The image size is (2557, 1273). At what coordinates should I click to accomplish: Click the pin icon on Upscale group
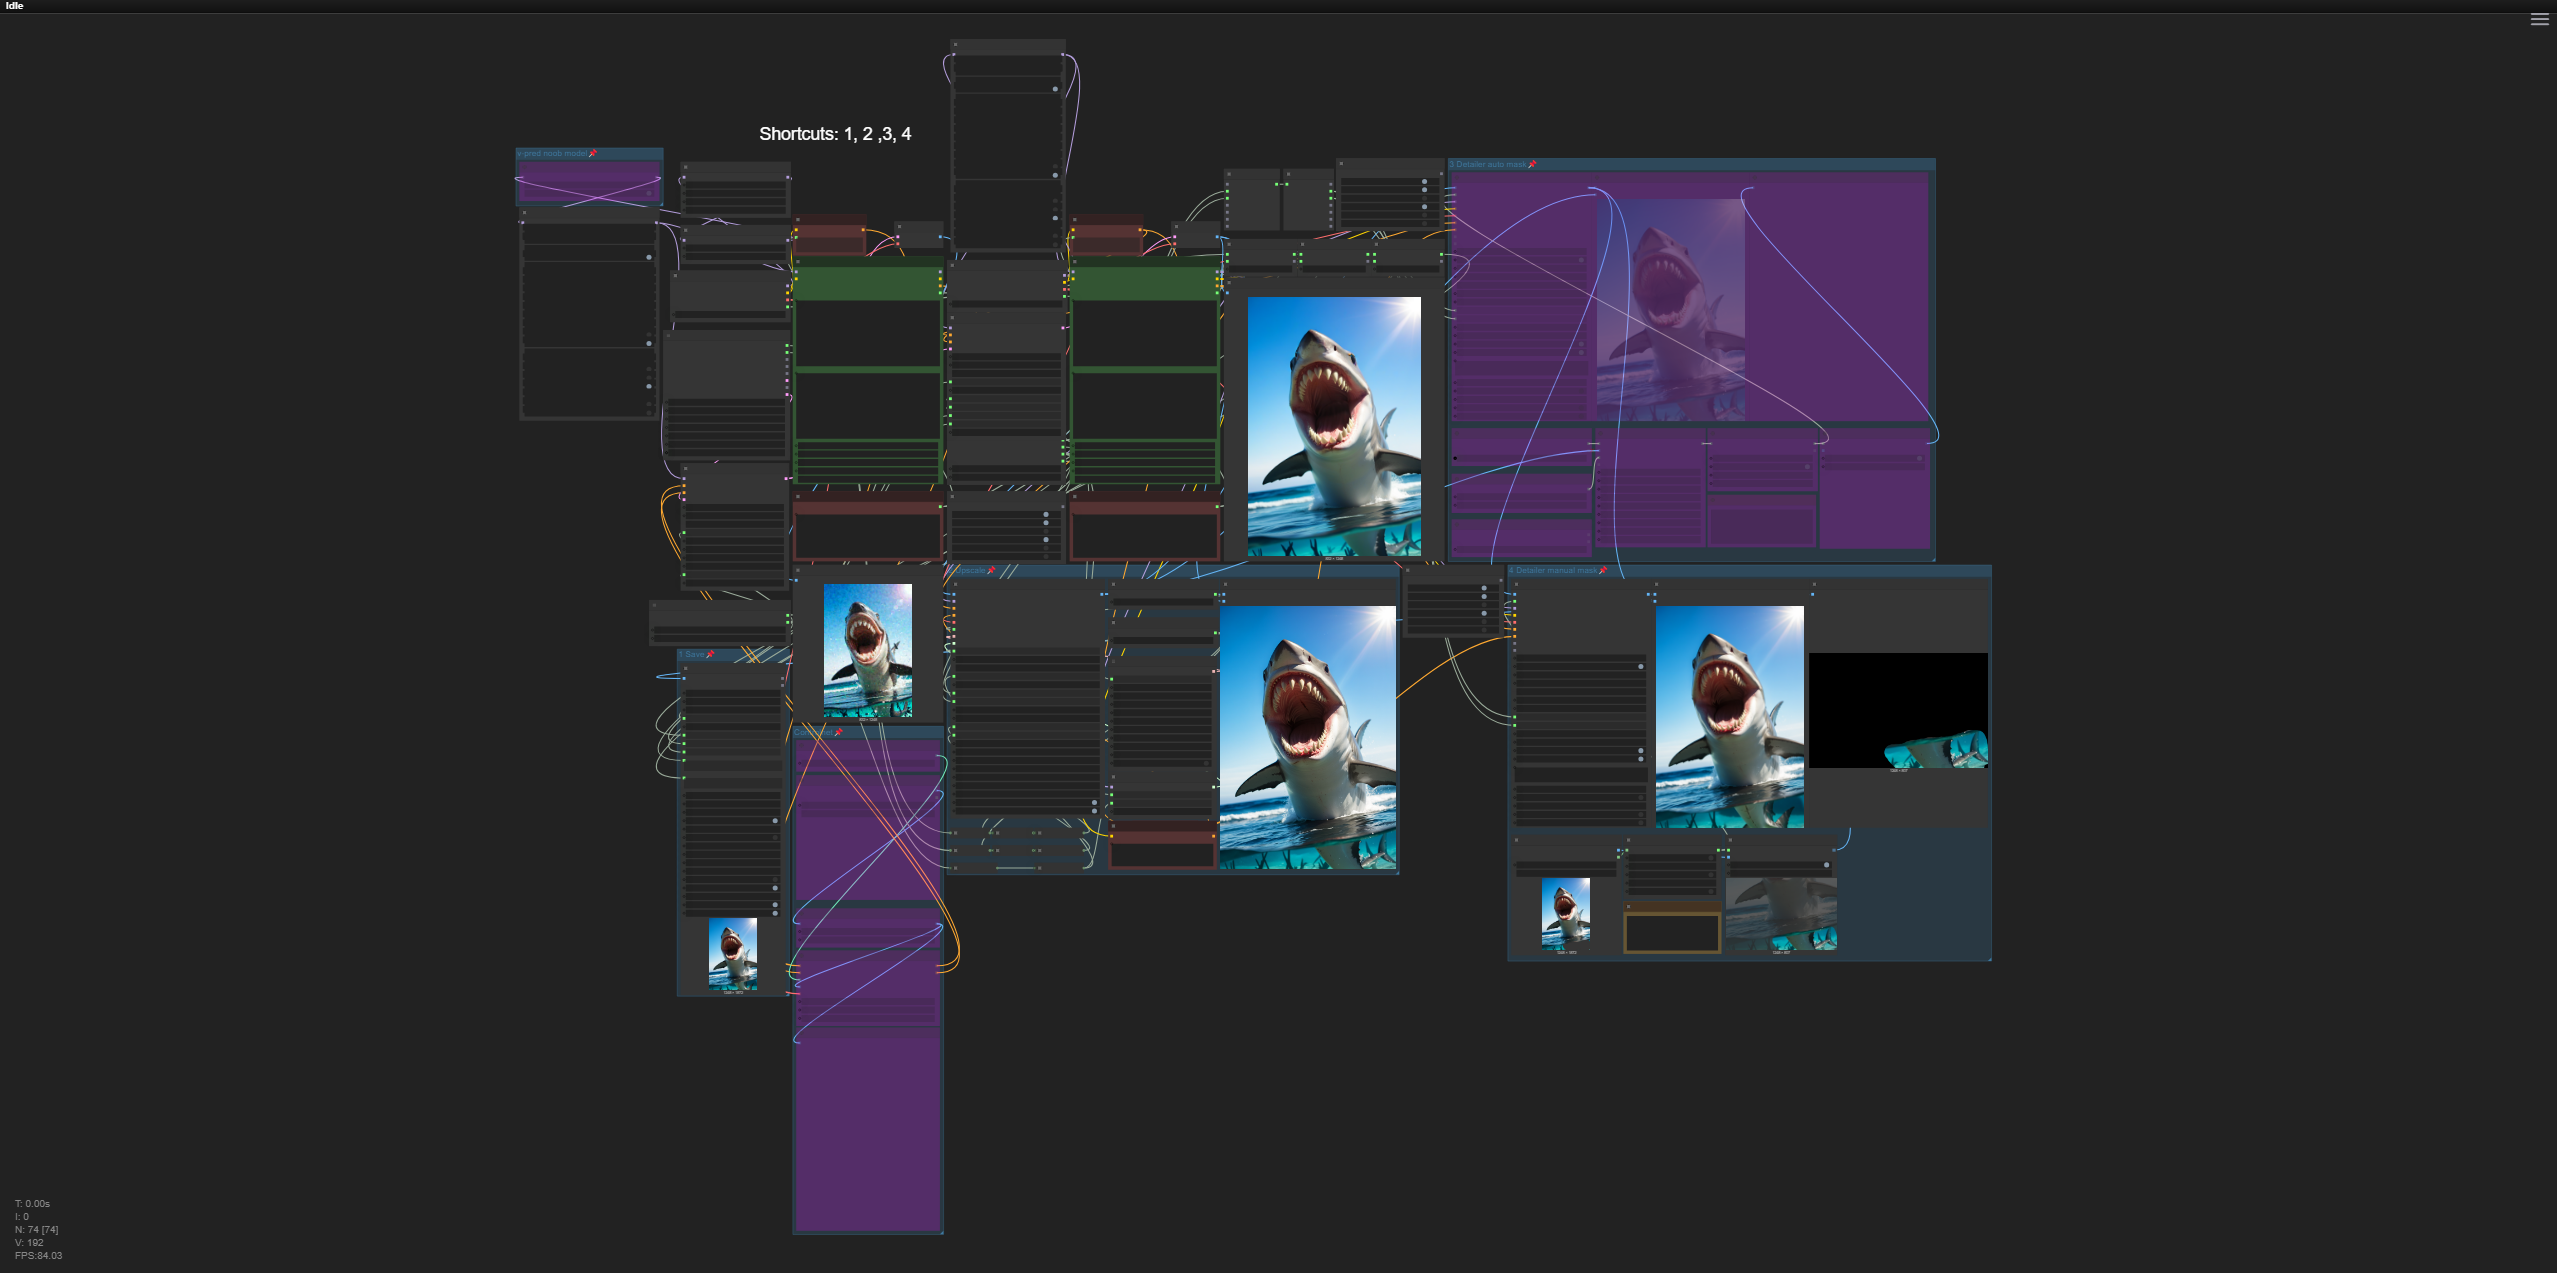tap(991, 571)
